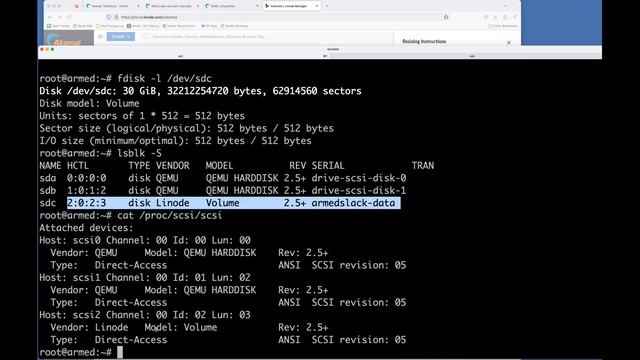This screenshot has height=360, width=640.
Task: Bookmark the page with the star icon
Action: click(446, 17)
